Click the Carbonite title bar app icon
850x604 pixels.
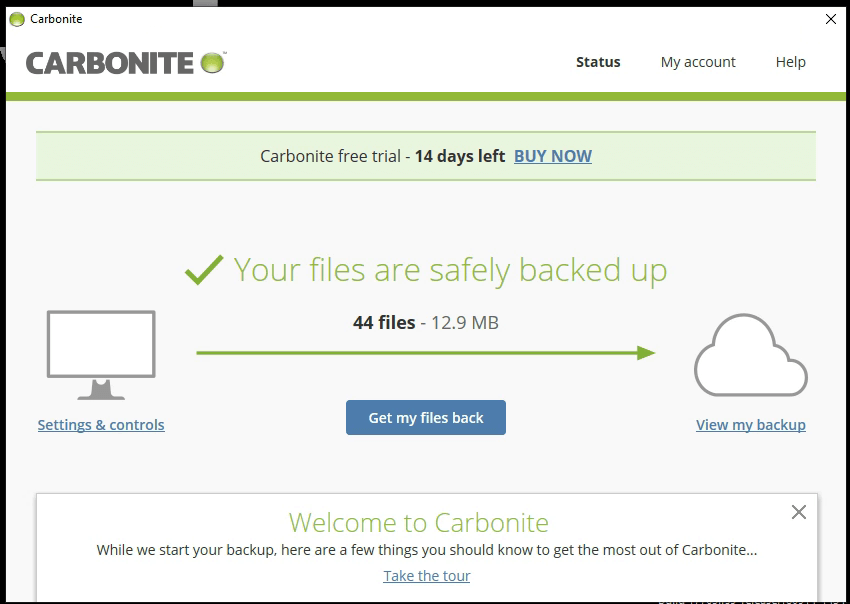[16, 19]
